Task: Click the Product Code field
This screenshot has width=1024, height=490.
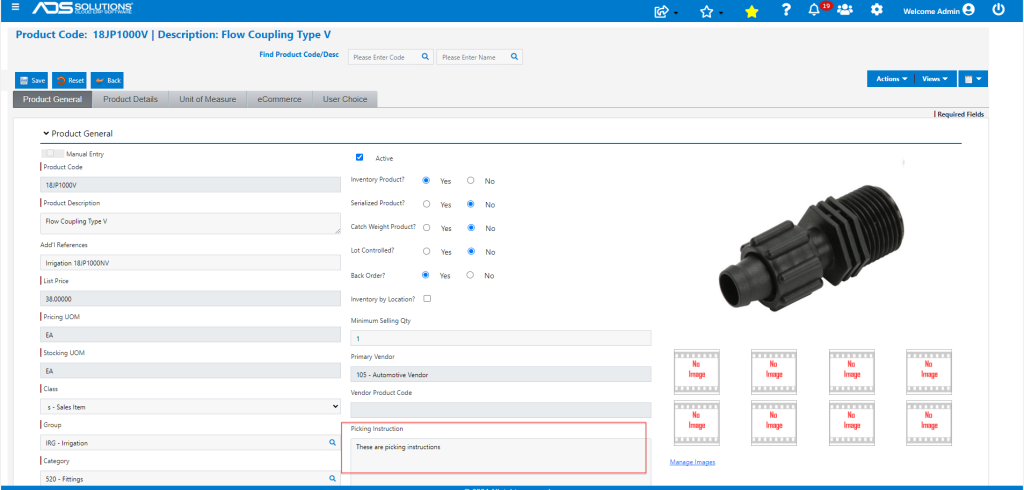Action: click(x=191, y=185)
